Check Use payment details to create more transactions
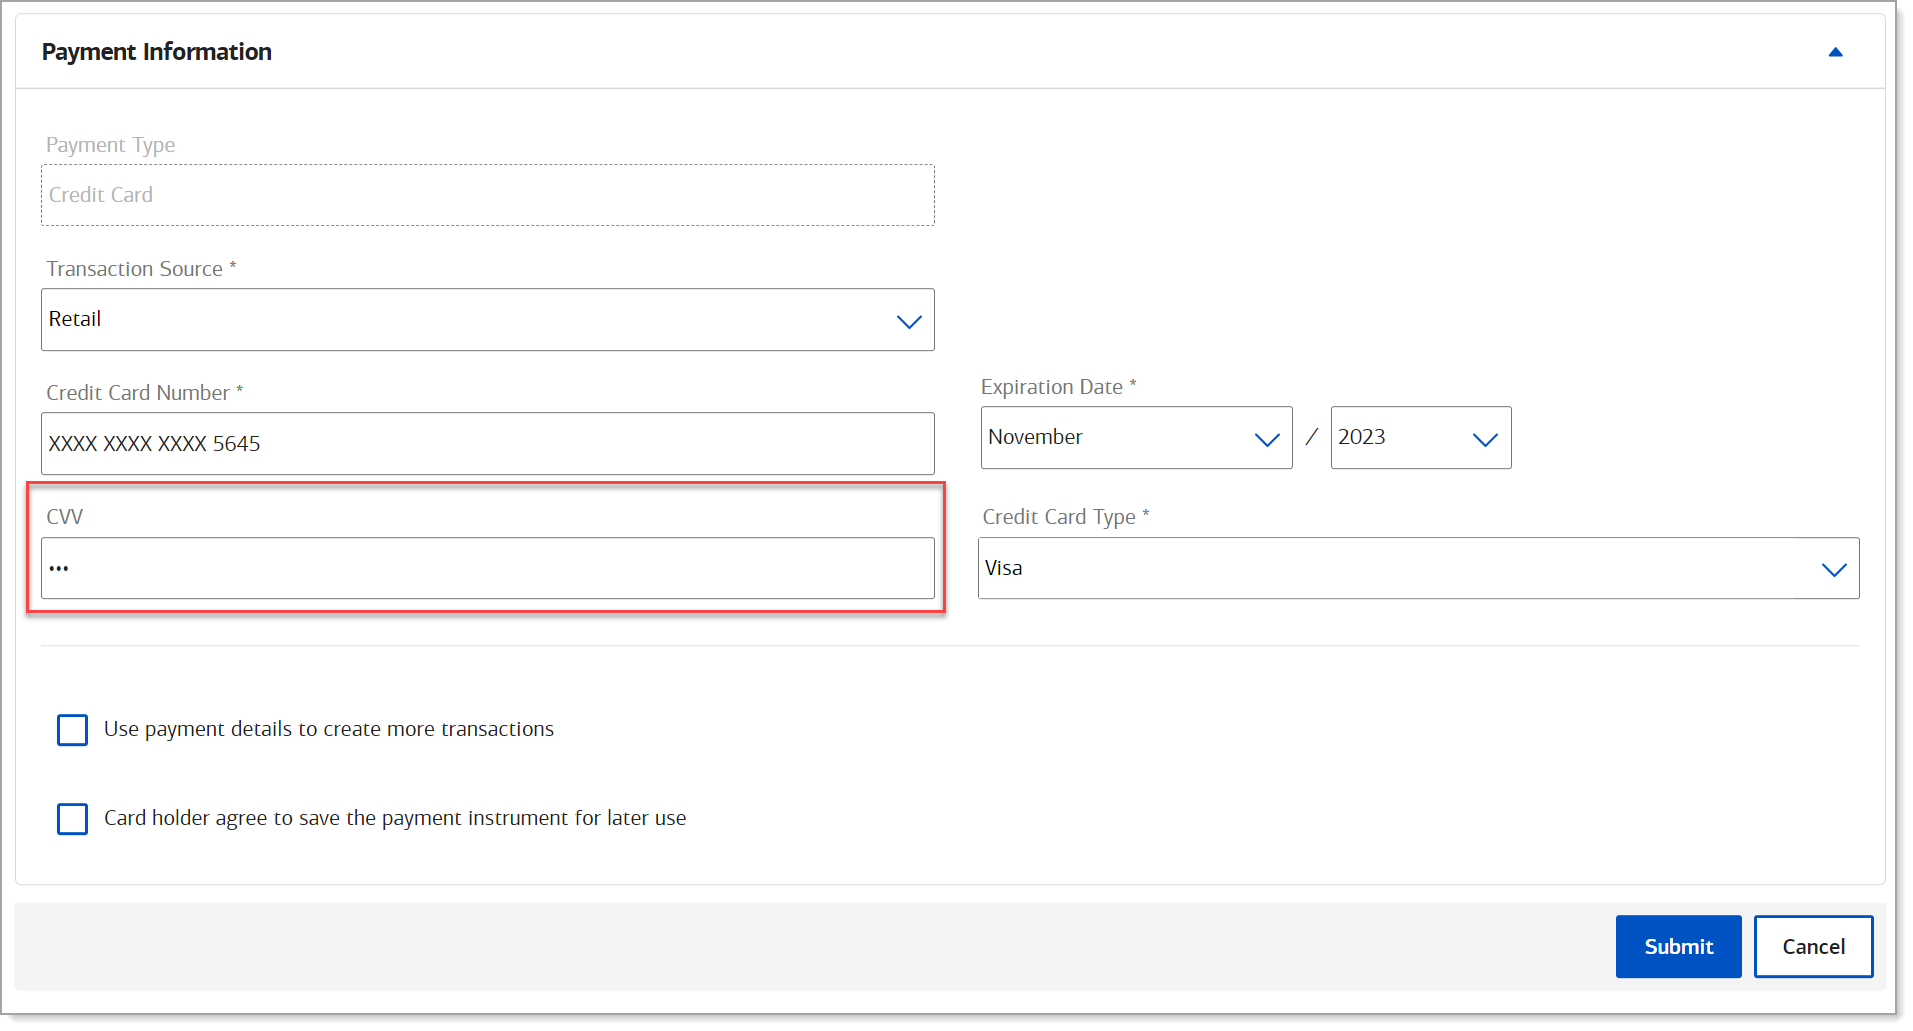The image size is (1913, 1031). click(72, 730)
